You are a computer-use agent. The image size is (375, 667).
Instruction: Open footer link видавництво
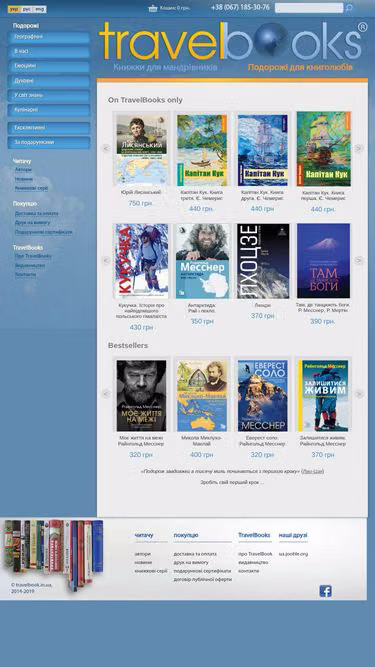pos(253,562)
